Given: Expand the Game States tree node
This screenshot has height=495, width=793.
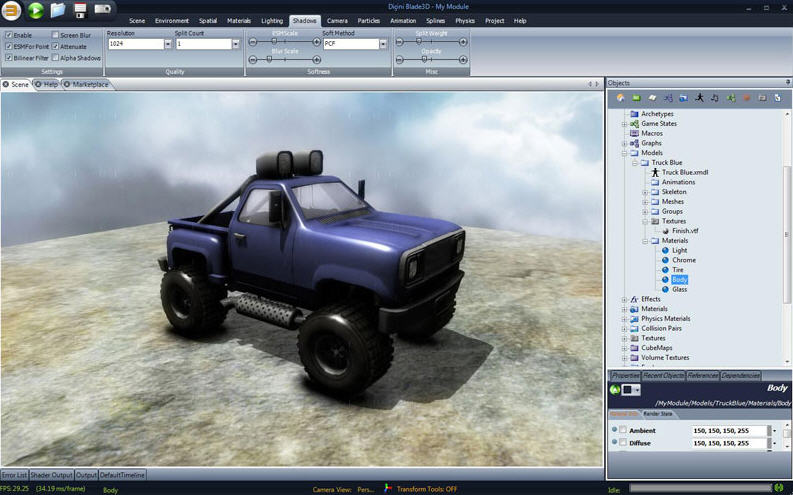Looking at the screenshot, I should coord(624,124).
